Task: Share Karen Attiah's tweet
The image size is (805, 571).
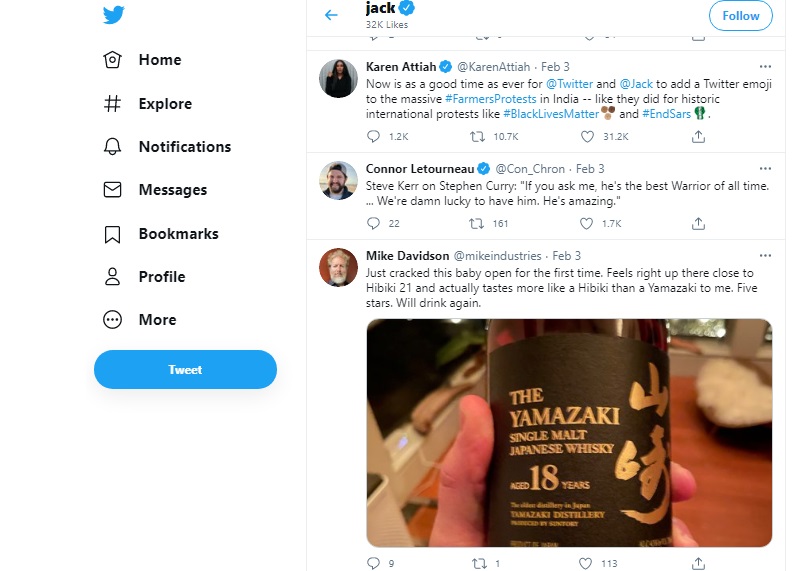Action: (698, 137)
